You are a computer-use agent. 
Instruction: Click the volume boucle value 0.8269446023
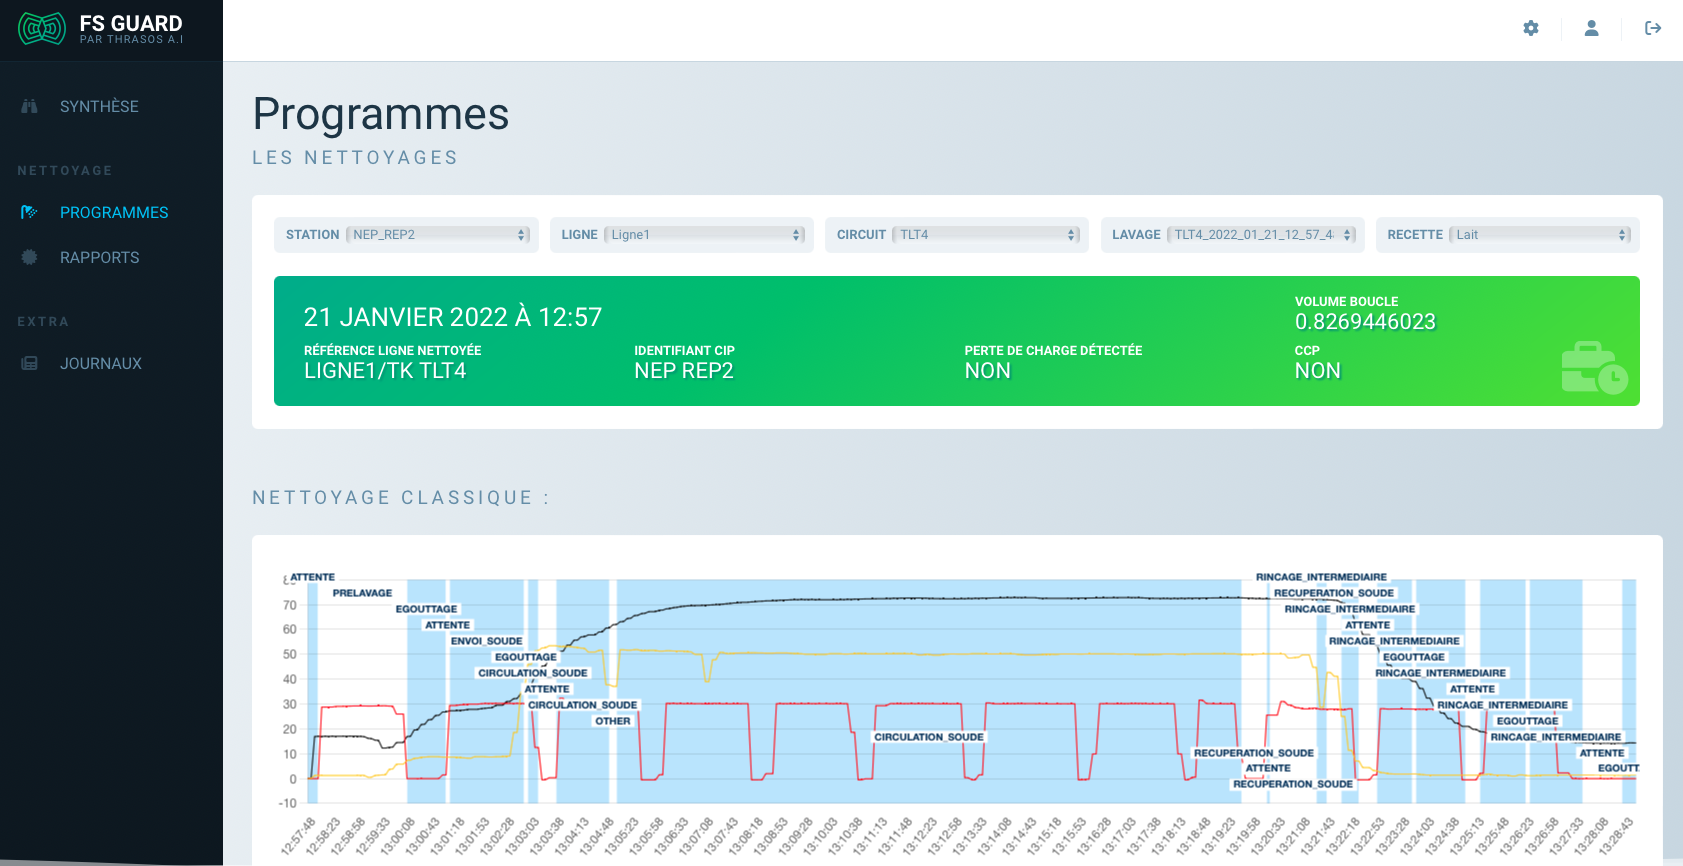coord(1365,322)
